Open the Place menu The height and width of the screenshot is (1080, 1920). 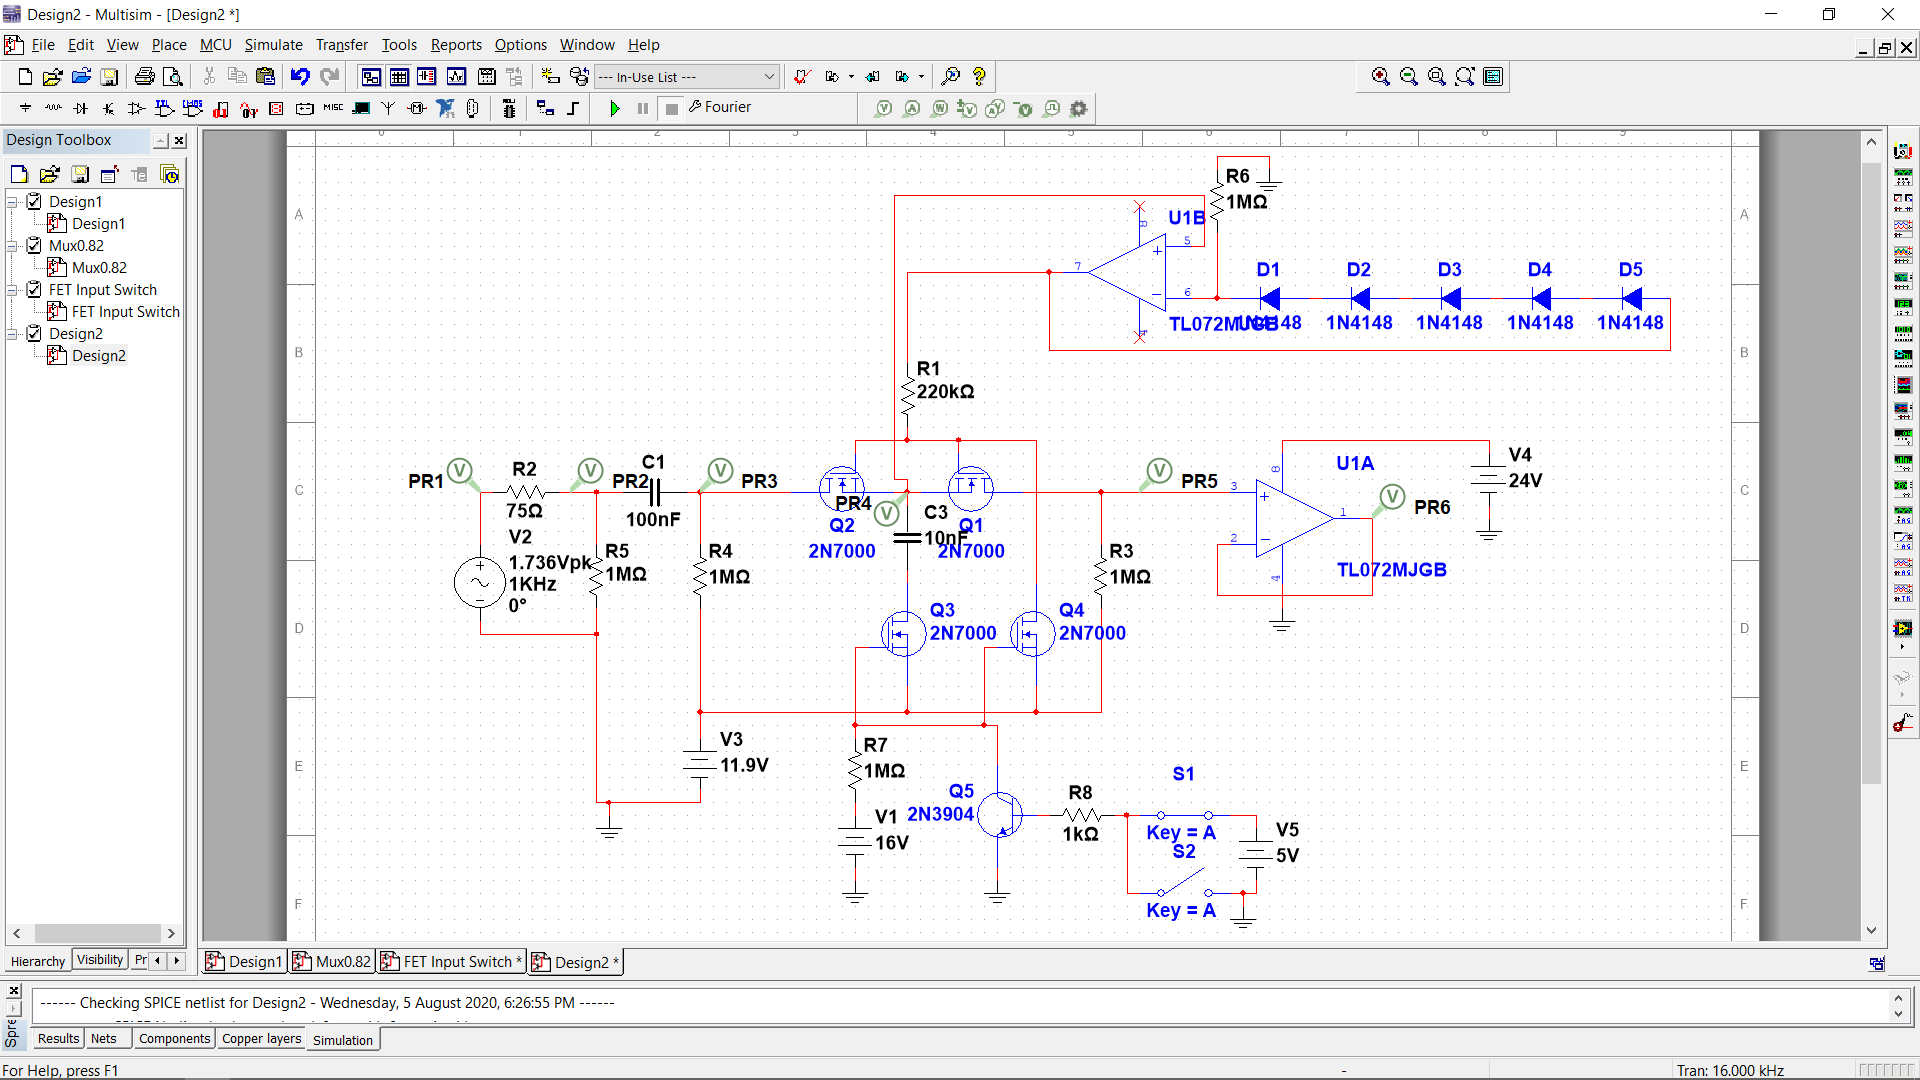point(169,45)
